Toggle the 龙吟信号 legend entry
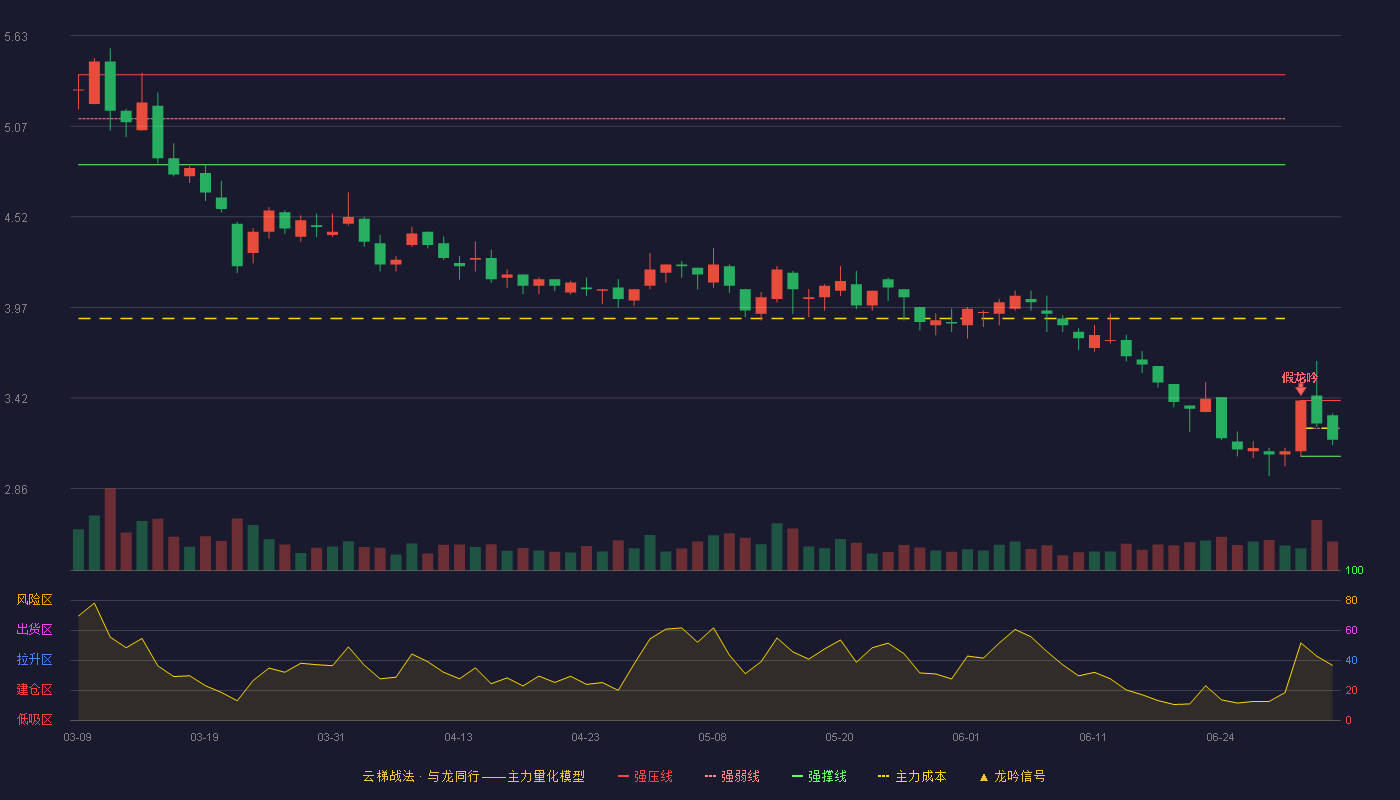1400x800 pixels. [x=1012, y=776]
